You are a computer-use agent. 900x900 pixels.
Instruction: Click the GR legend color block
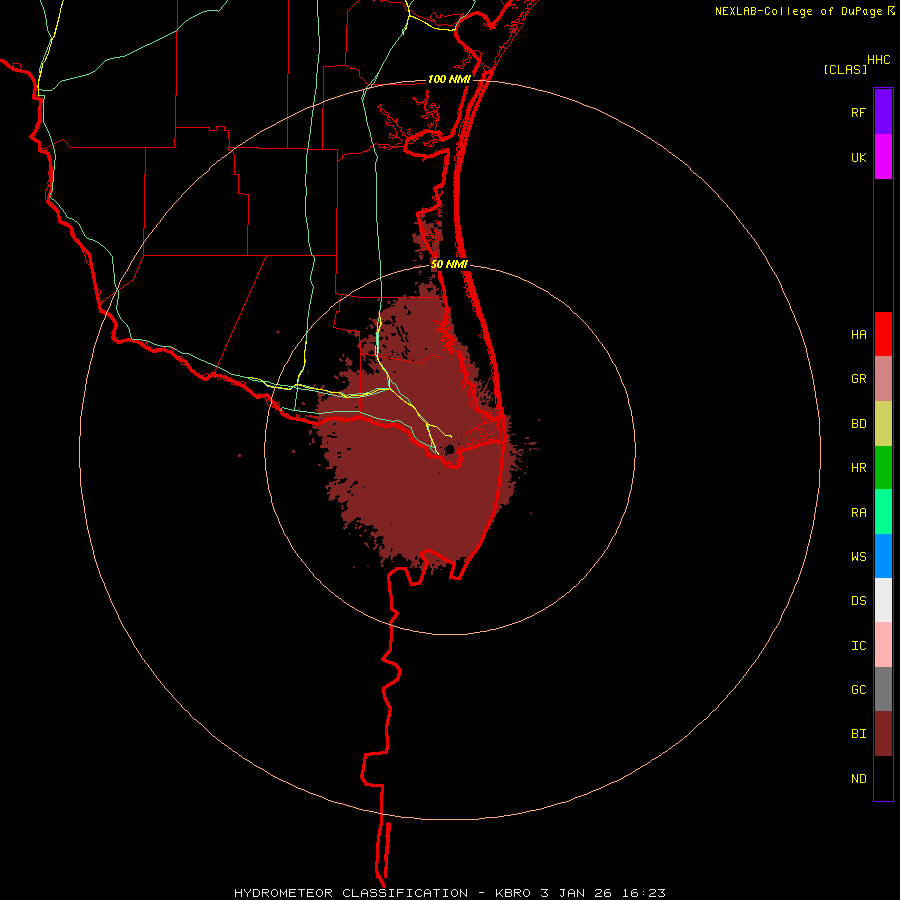(883, 379)
